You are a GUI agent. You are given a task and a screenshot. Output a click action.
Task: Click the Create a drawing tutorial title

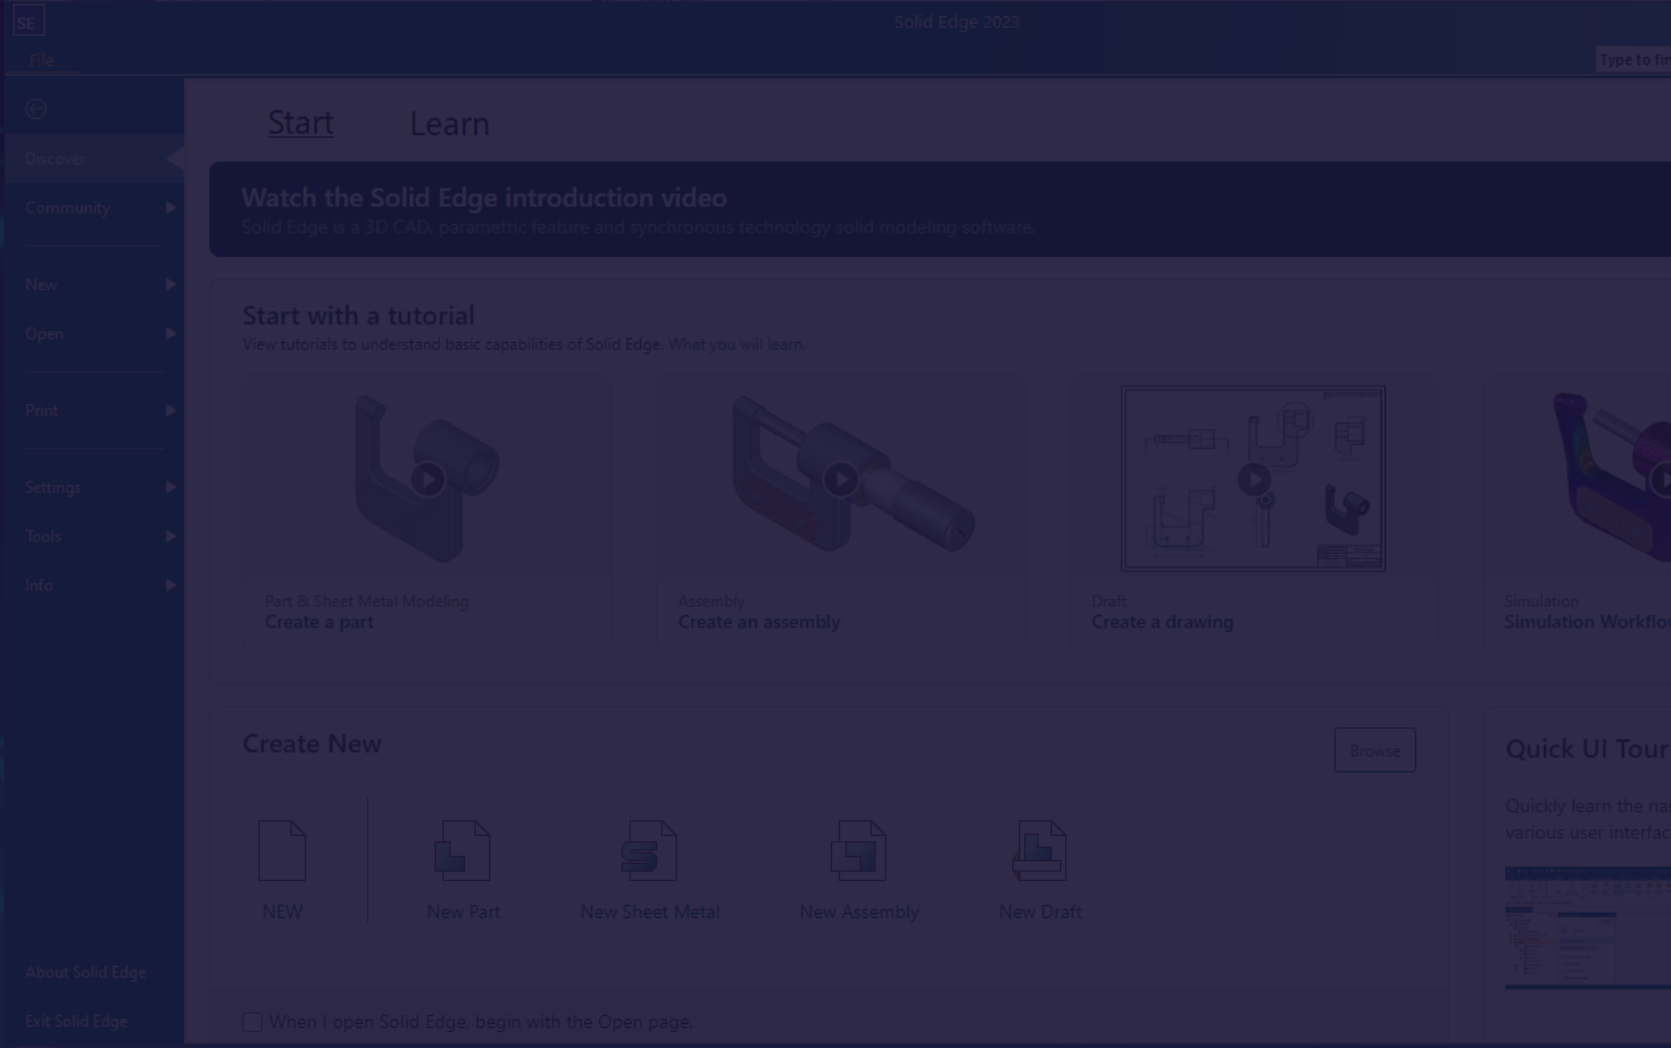[x=1162, y=622]
